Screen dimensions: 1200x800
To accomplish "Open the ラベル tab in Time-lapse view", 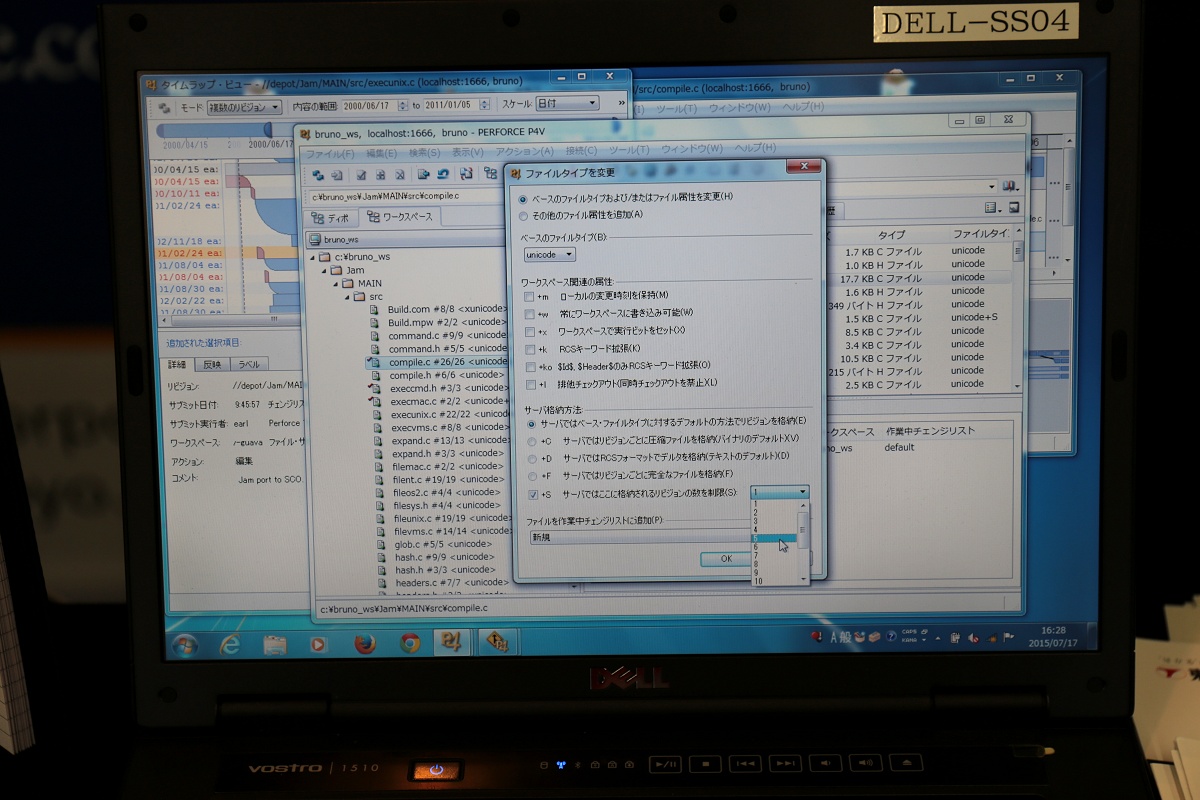I will click(x=249, y=365).
